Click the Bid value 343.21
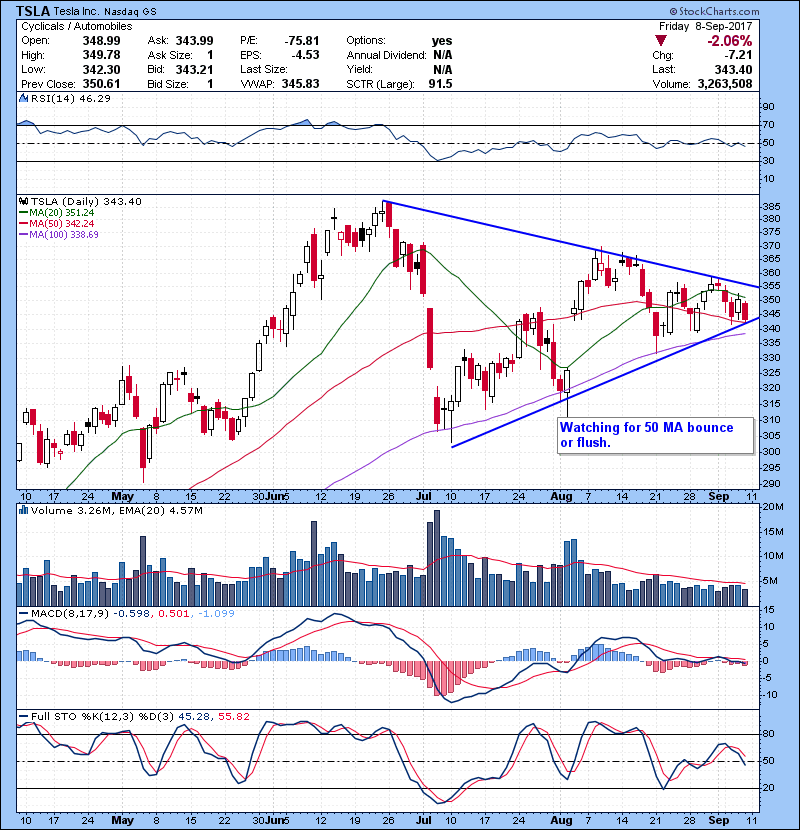 (x=194, y=69)
